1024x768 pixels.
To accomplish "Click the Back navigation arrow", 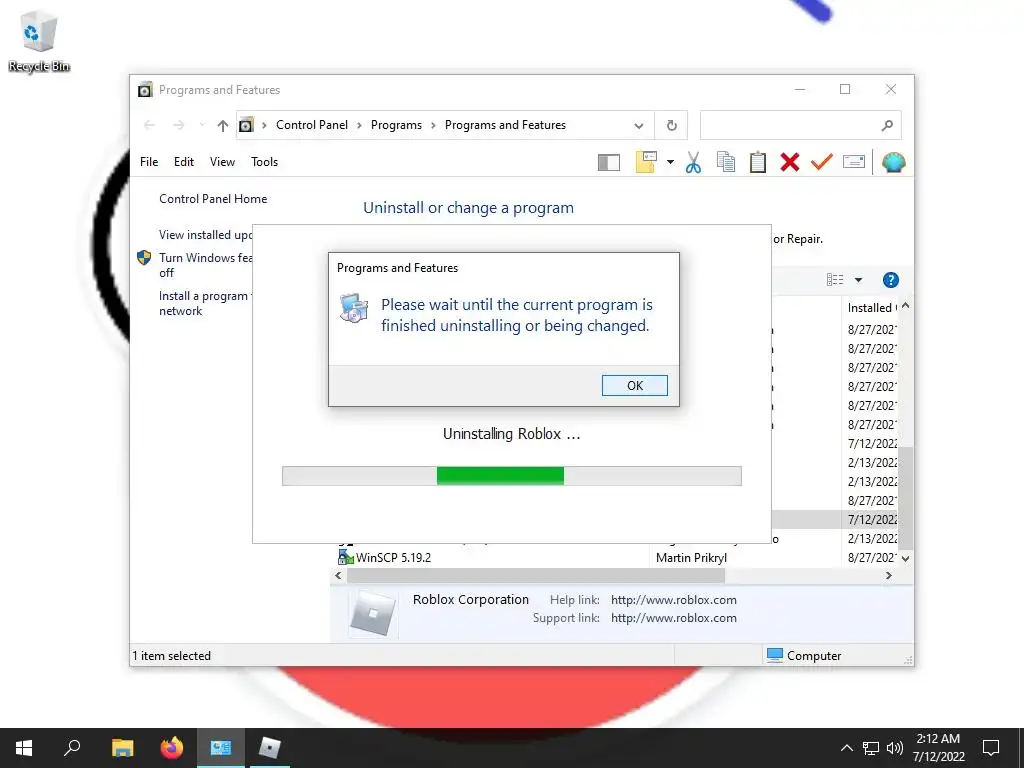I will (x=149, y=125).
